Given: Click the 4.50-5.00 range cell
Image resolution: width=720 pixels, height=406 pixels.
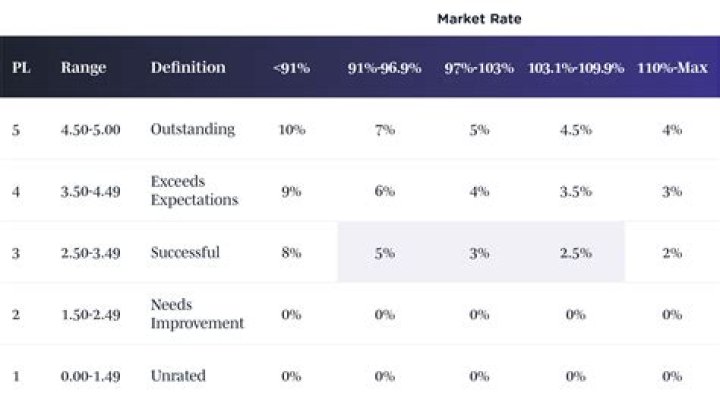Looking at the screenshot, I should [x=90, y=129].
